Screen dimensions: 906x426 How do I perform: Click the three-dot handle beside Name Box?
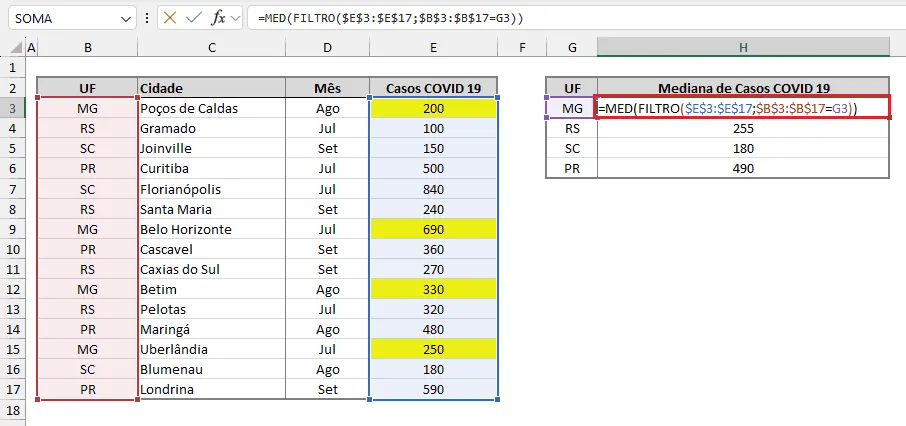pos(147,18)
